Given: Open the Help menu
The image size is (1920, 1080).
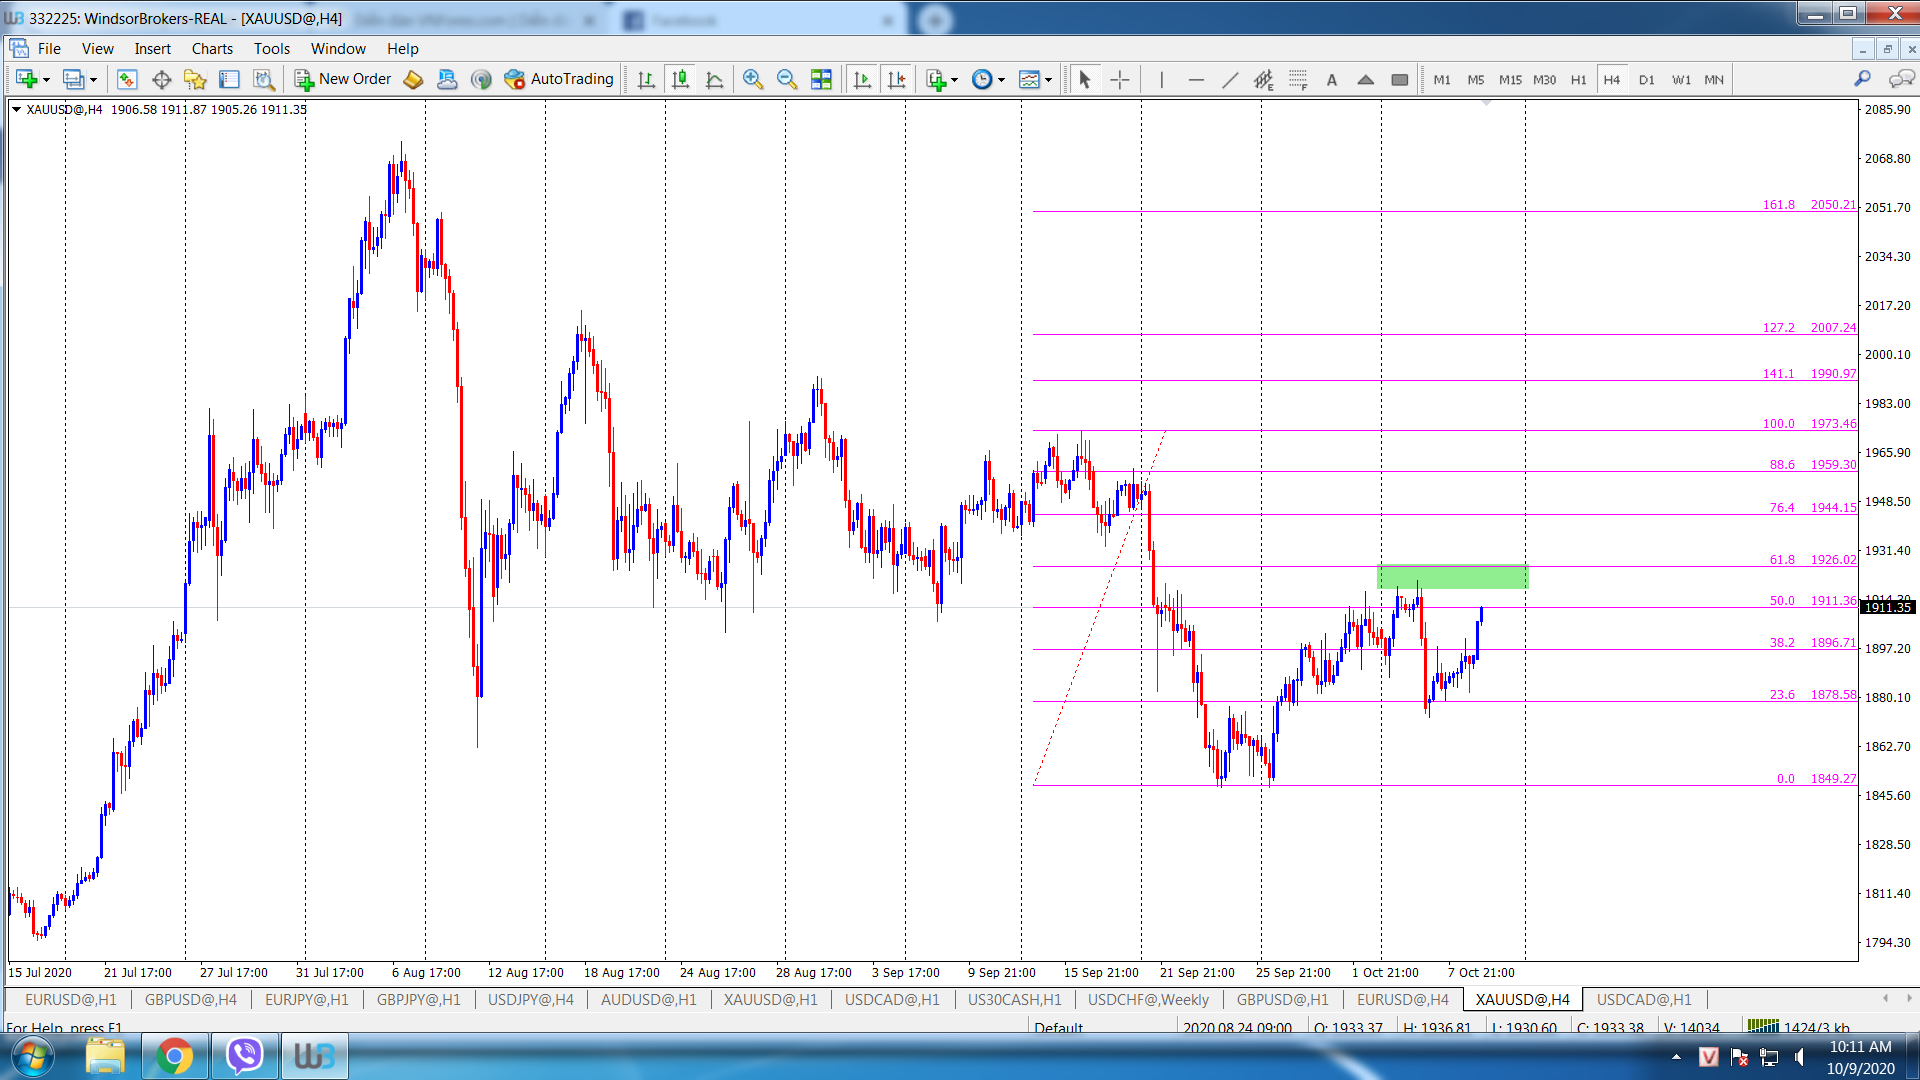Looking at the screenshot, I should (402, 48).
